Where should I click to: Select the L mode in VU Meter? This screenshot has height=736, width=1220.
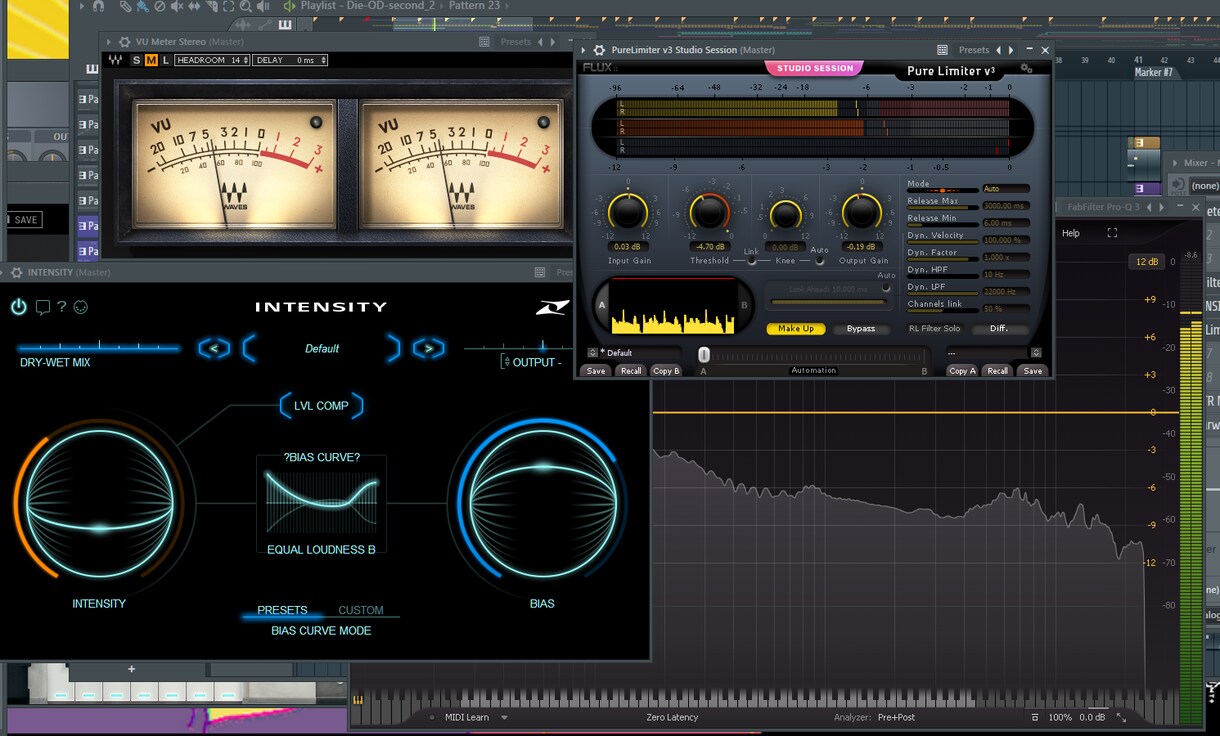coord(165,60)
